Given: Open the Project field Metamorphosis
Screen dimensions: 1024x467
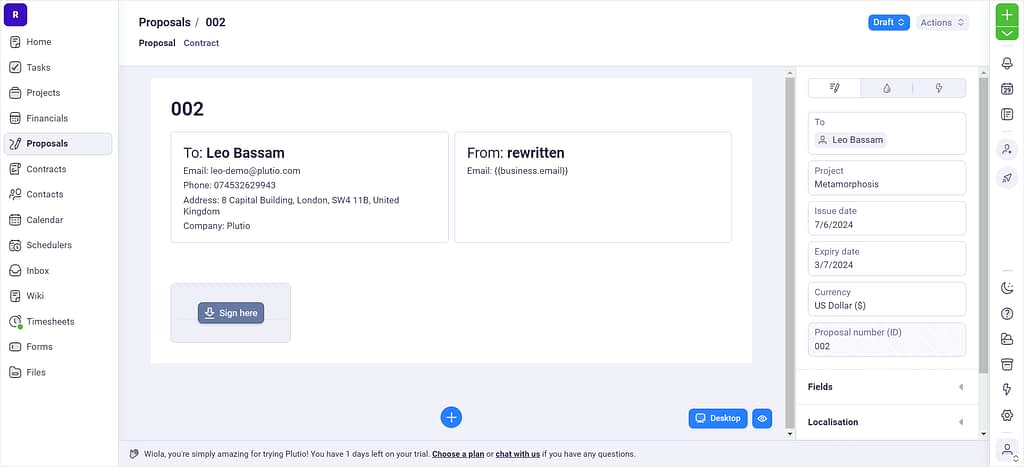Looking at the screenshot, I should [x=887, y=178].
